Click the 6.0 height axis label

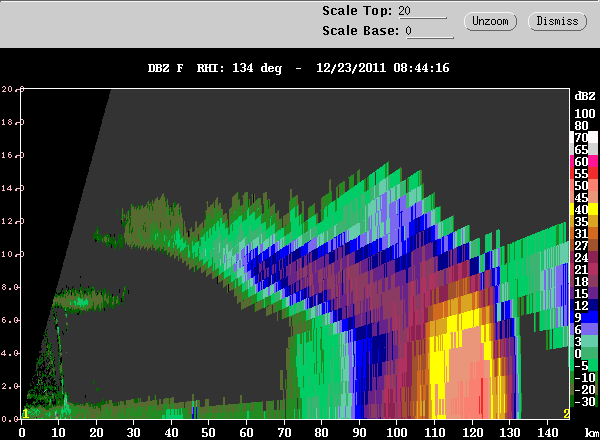point(11,320)
